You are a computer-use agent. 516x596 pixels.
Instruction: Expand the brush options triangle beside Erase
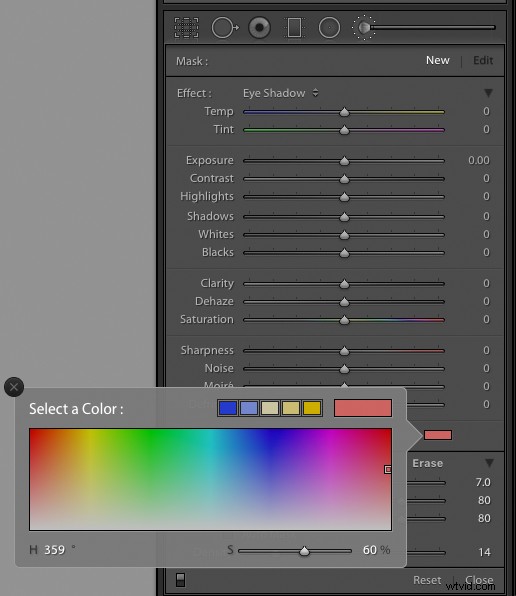coord(489,463)
